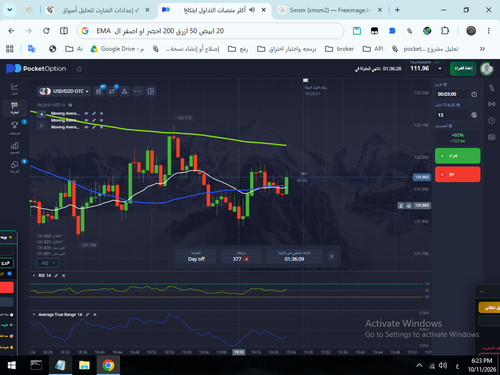Open hotkeys keyboard icon in right sidebar

point(492,137)
